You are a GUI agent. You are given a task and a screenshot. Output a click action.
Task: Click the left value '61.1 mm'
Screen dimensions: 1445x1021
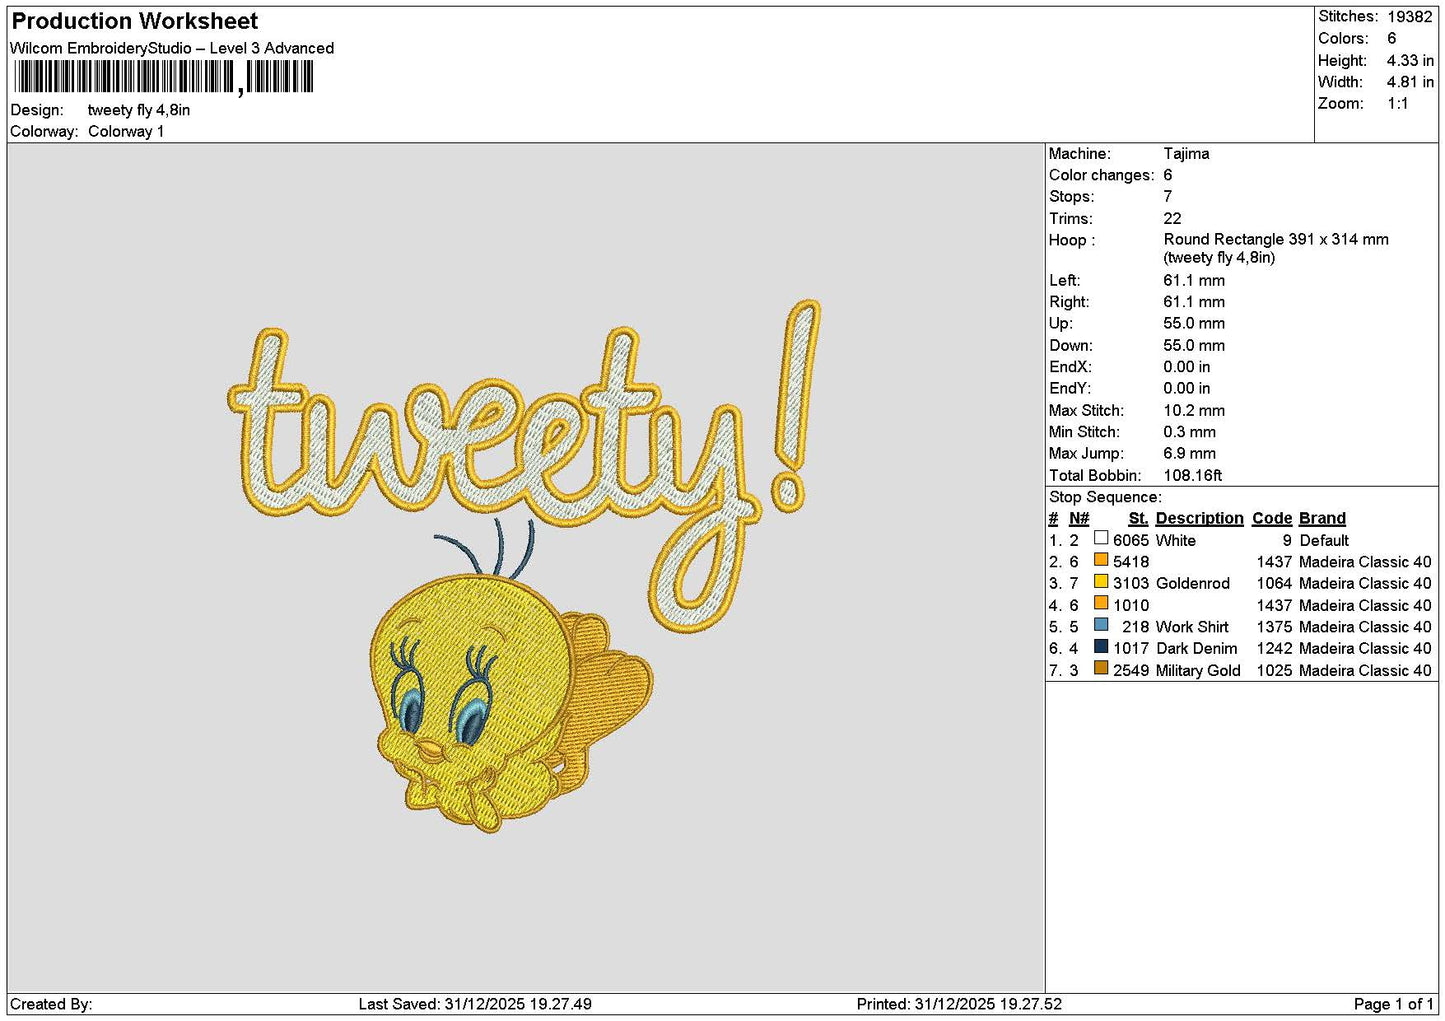(x=1194, y=280)
